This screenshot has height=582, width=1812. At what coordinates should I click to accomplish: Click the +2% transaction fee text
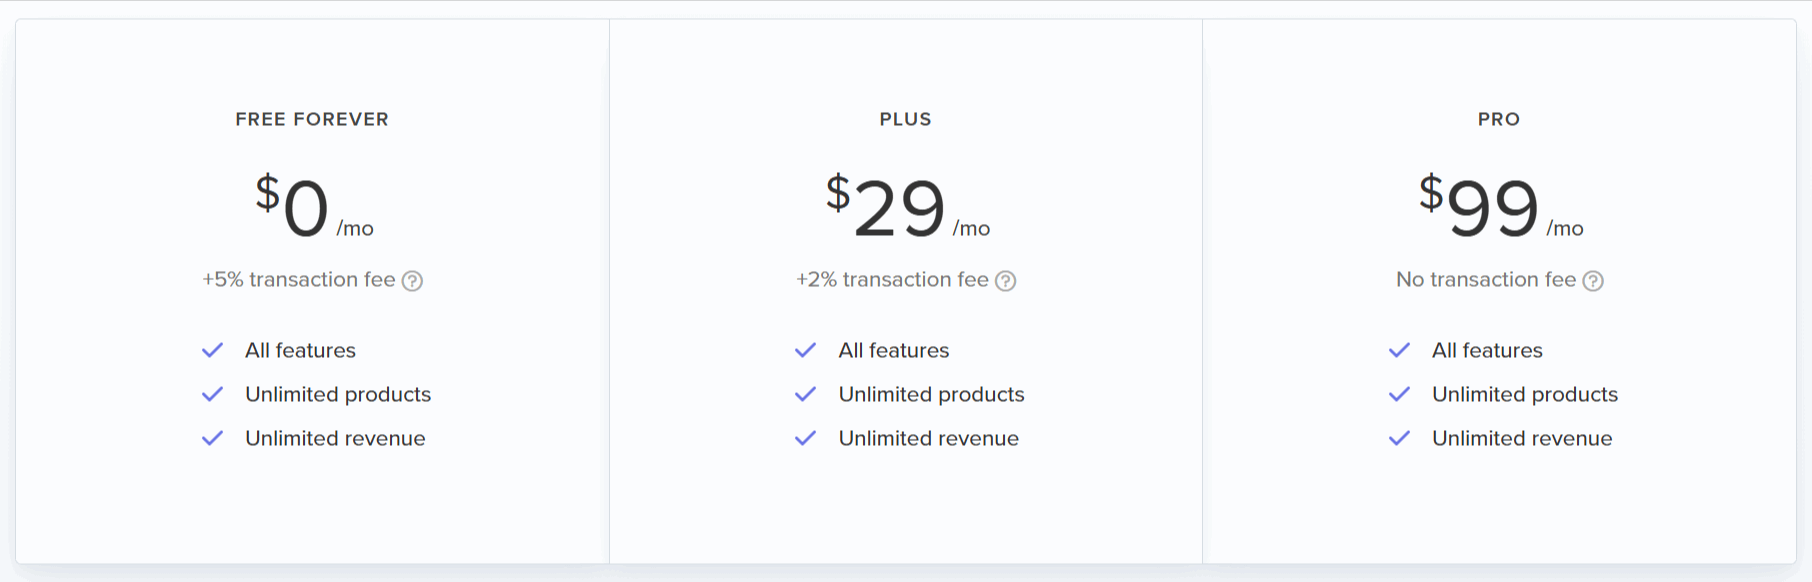coord(892,280)
